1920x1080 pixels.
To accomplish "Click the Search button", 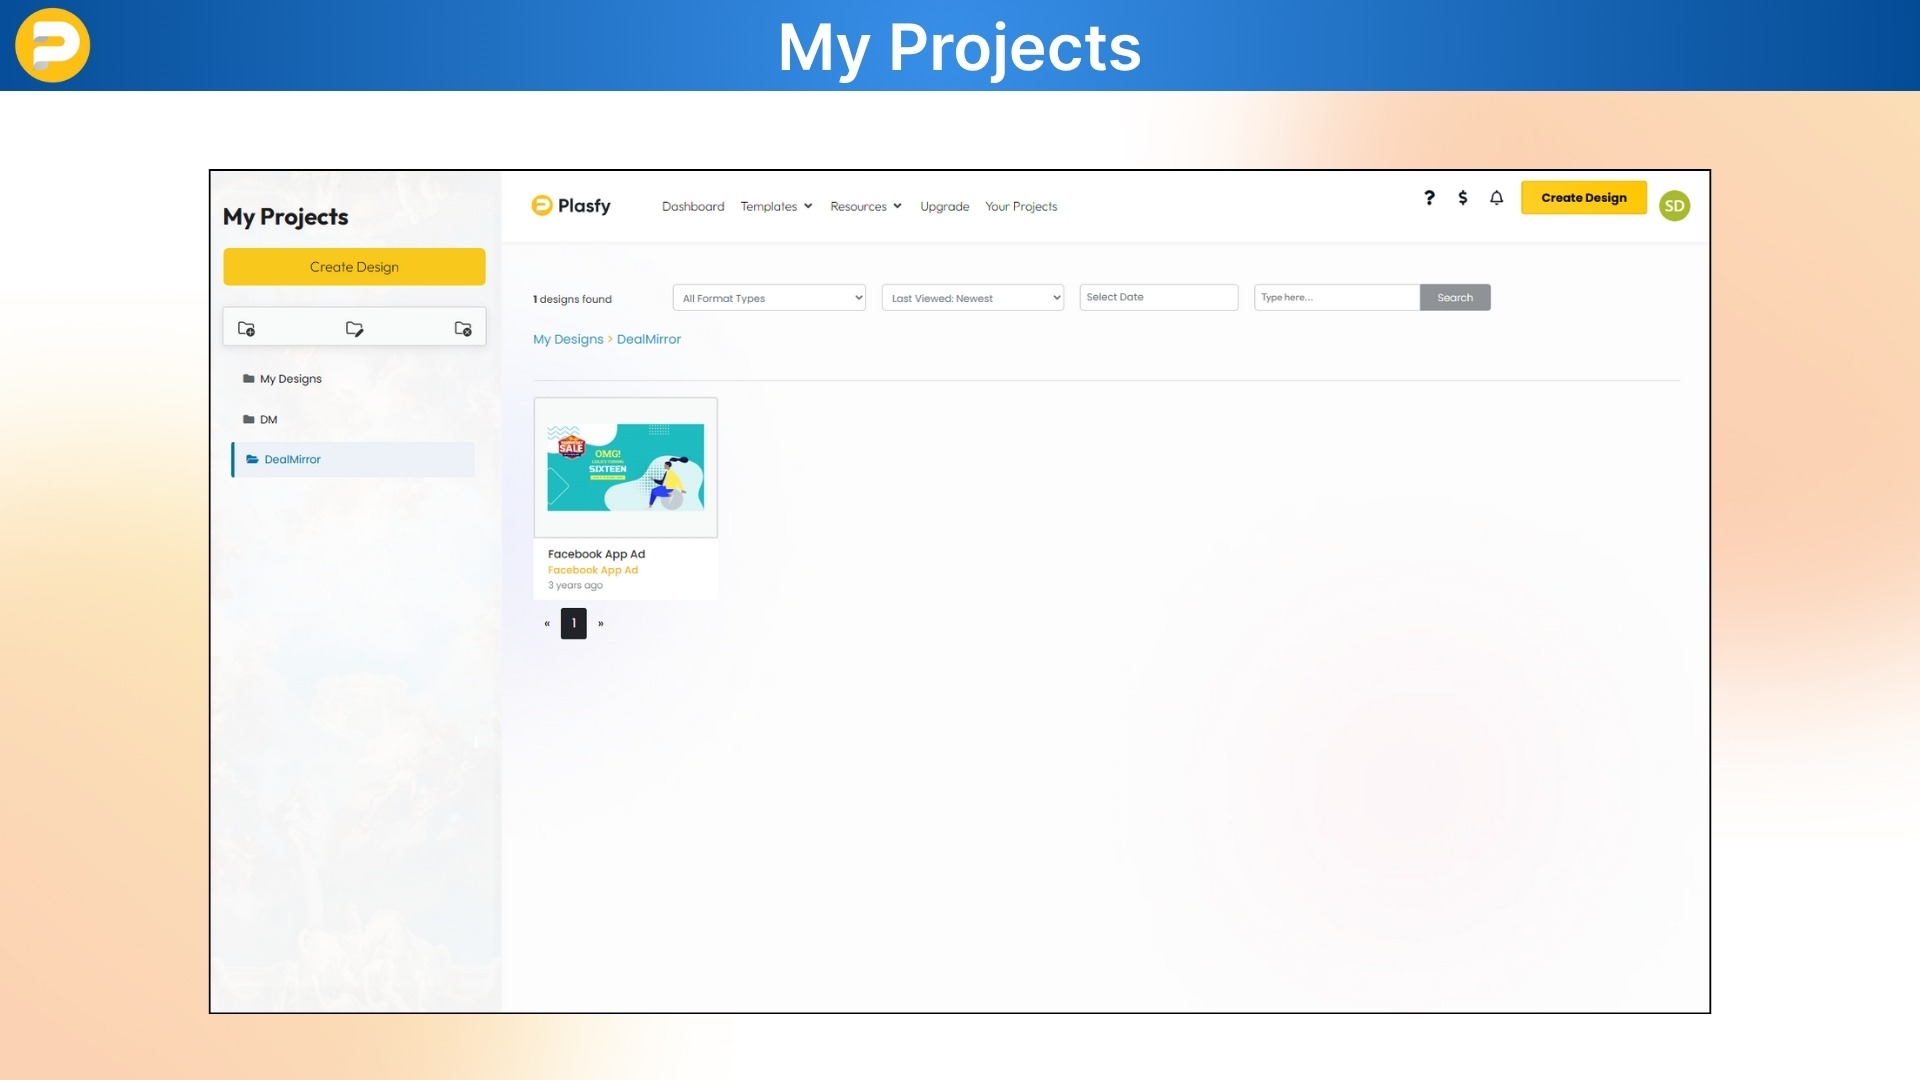I will click(x=1454, y=297).
